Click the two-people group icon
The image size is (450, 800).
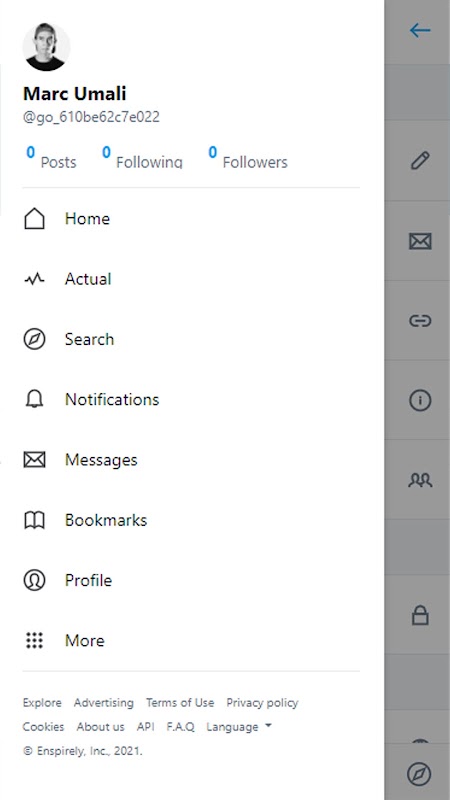pyautogui.click(x=420, y=480)
